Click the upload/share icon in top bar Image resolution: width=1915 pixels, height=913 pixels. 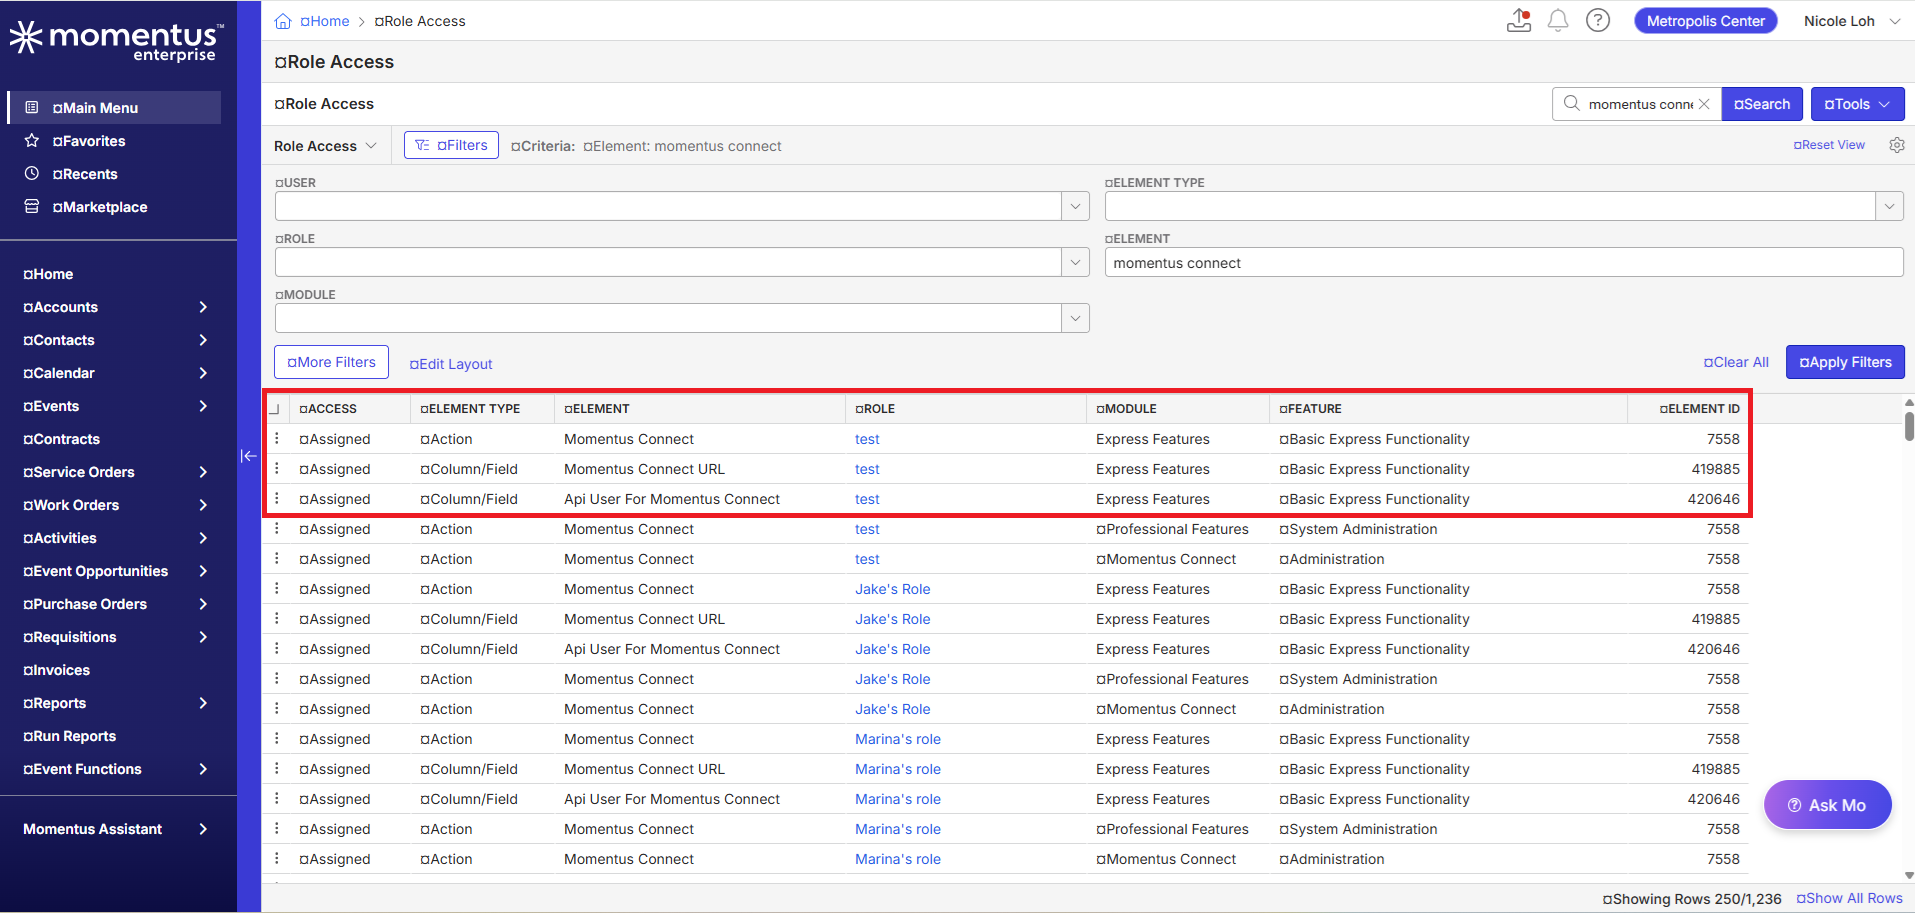(x=1519, y=21)
